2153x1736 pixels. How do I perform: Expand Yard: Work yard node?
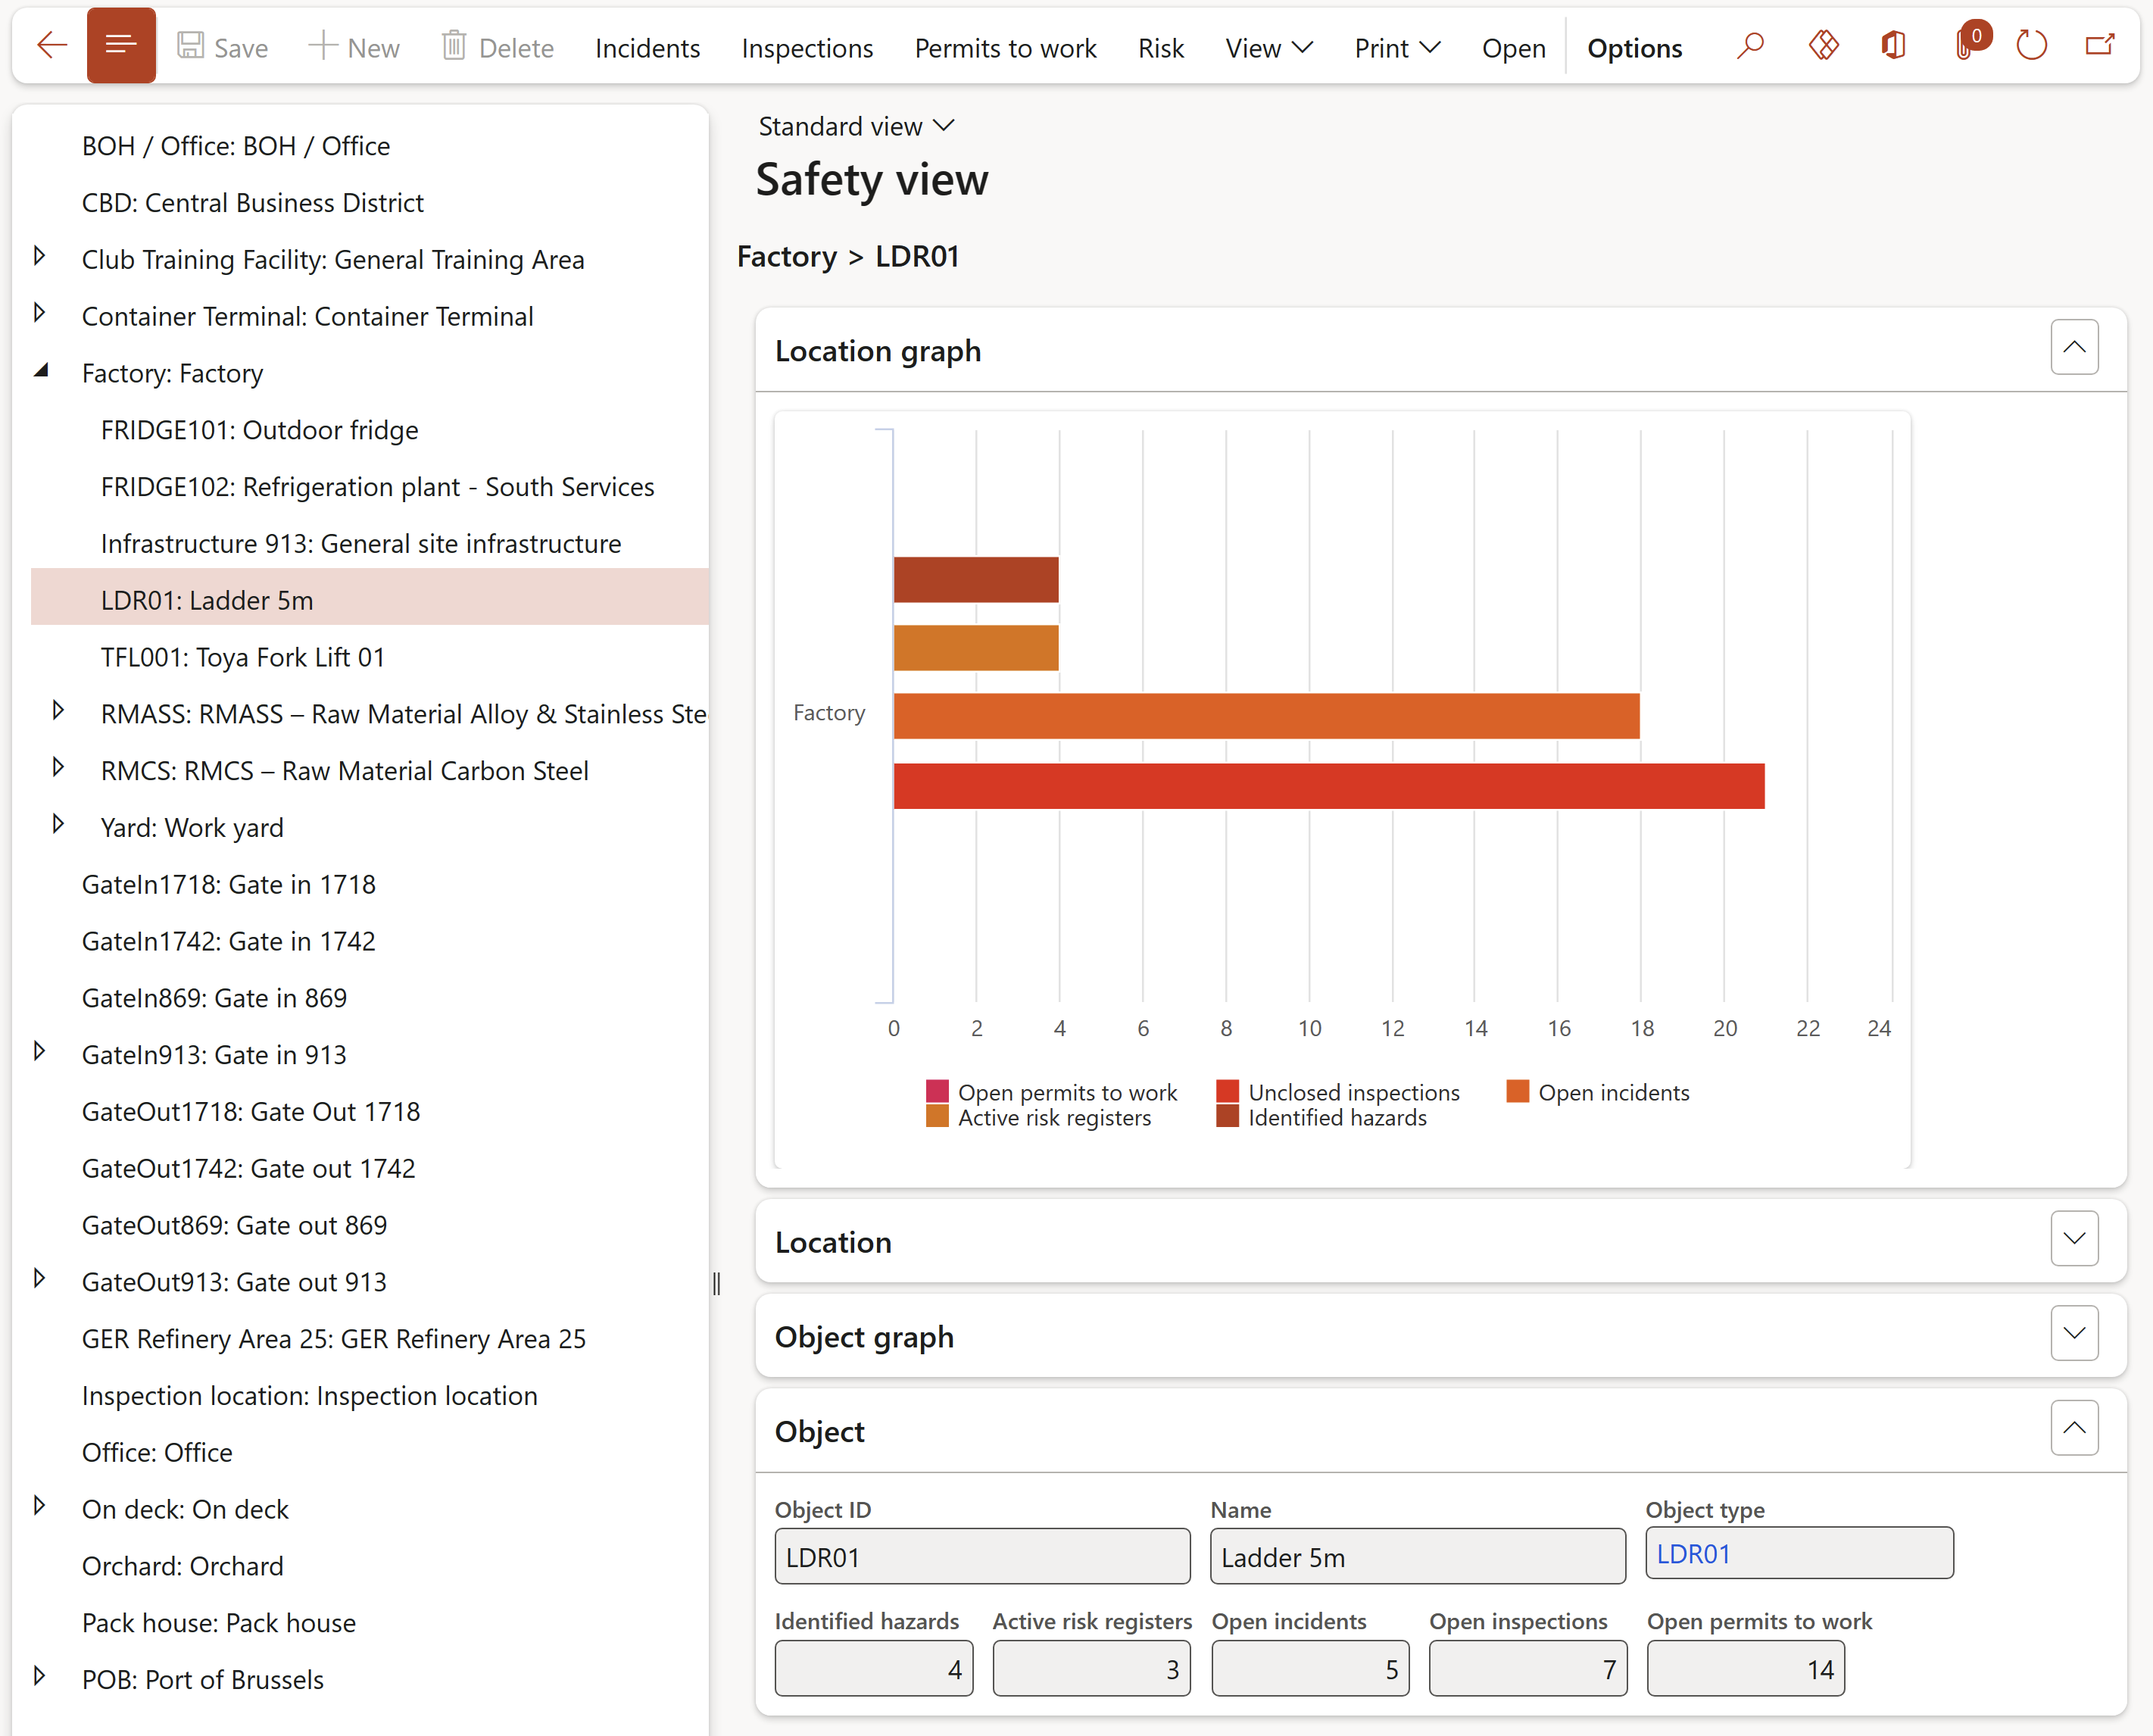coord(58,824)
